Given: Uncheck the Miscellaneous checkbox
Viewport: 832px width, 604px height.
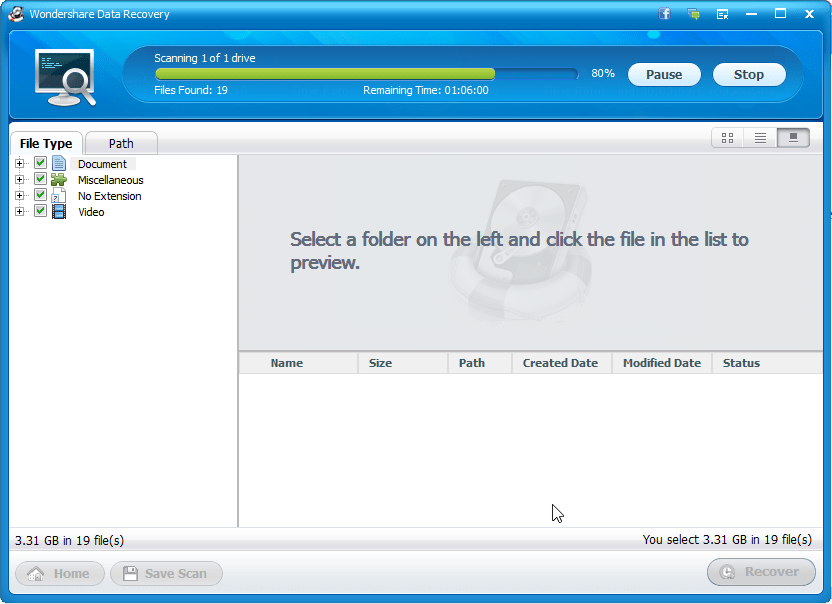Looking at the screenshot, I should click(x=40, y=178).
